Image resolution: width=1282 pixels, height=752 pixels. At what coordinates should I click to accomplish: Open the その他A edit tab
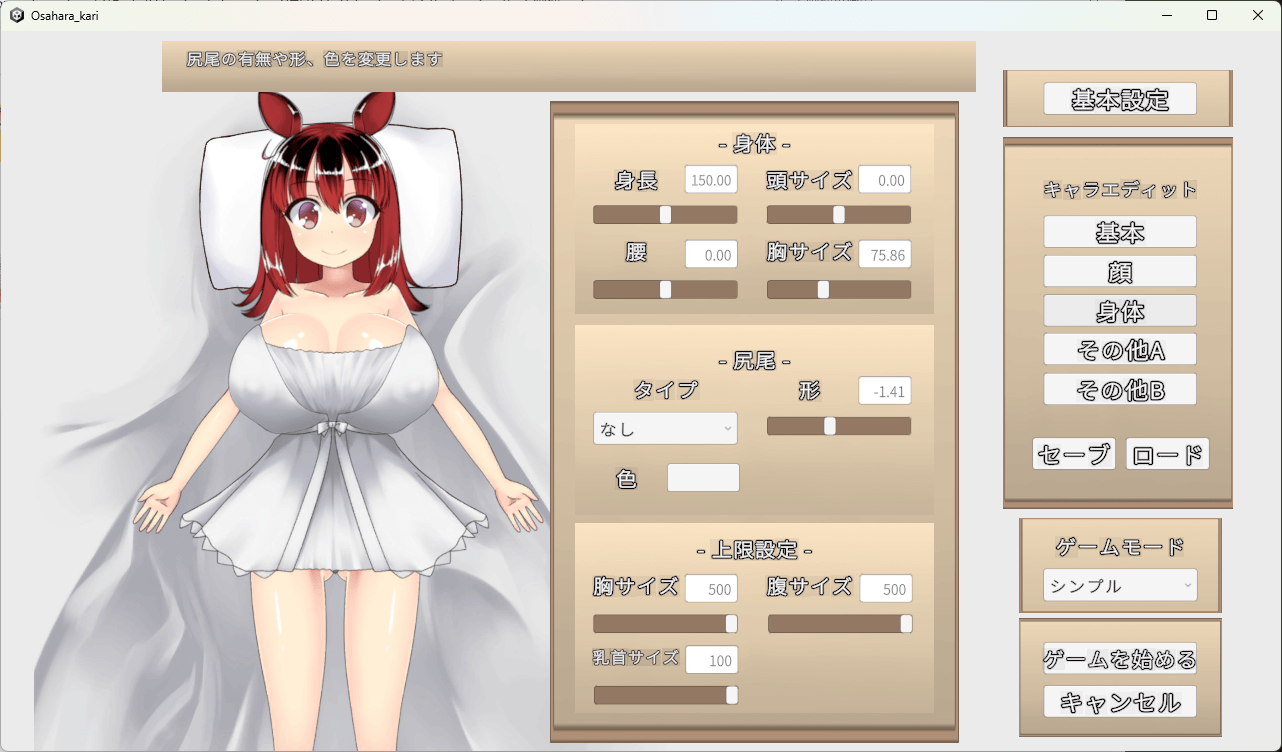point(1119,349)
